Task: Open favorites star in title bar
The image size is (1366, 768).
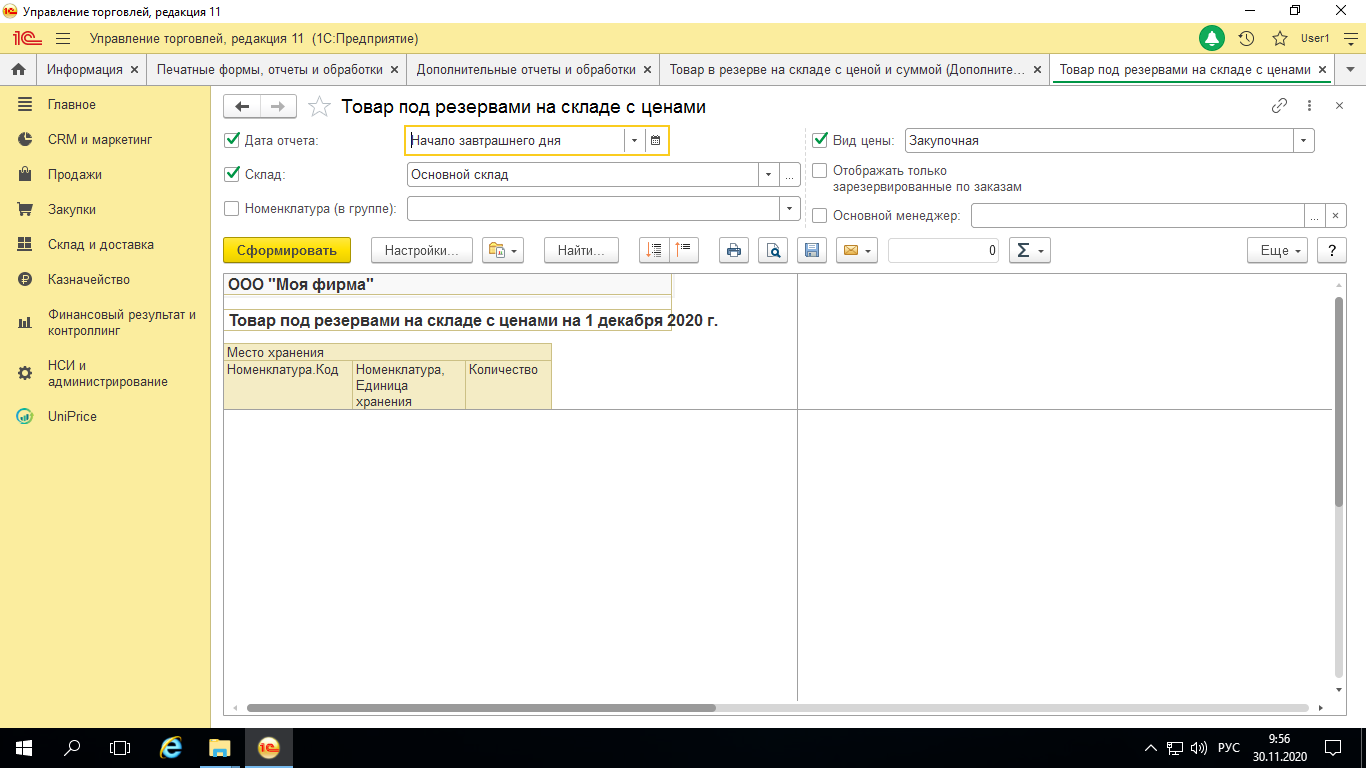Action: tap(1279, 38)
